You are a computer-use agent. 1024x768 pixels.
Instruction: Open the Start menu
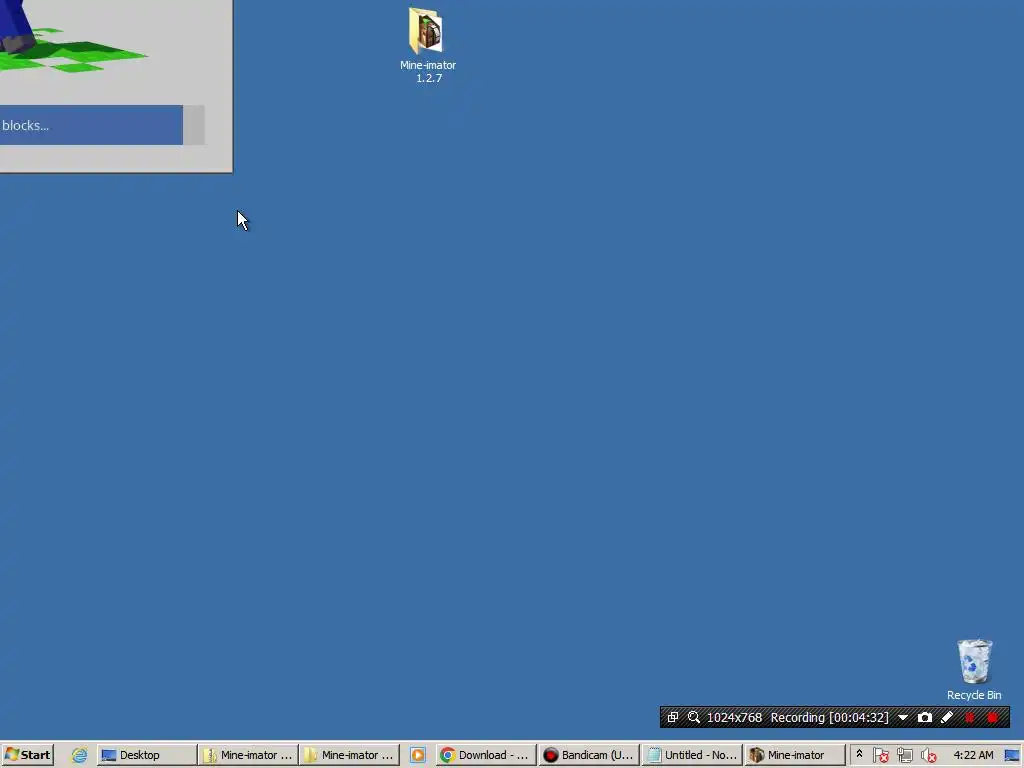(x=27, y=755)
